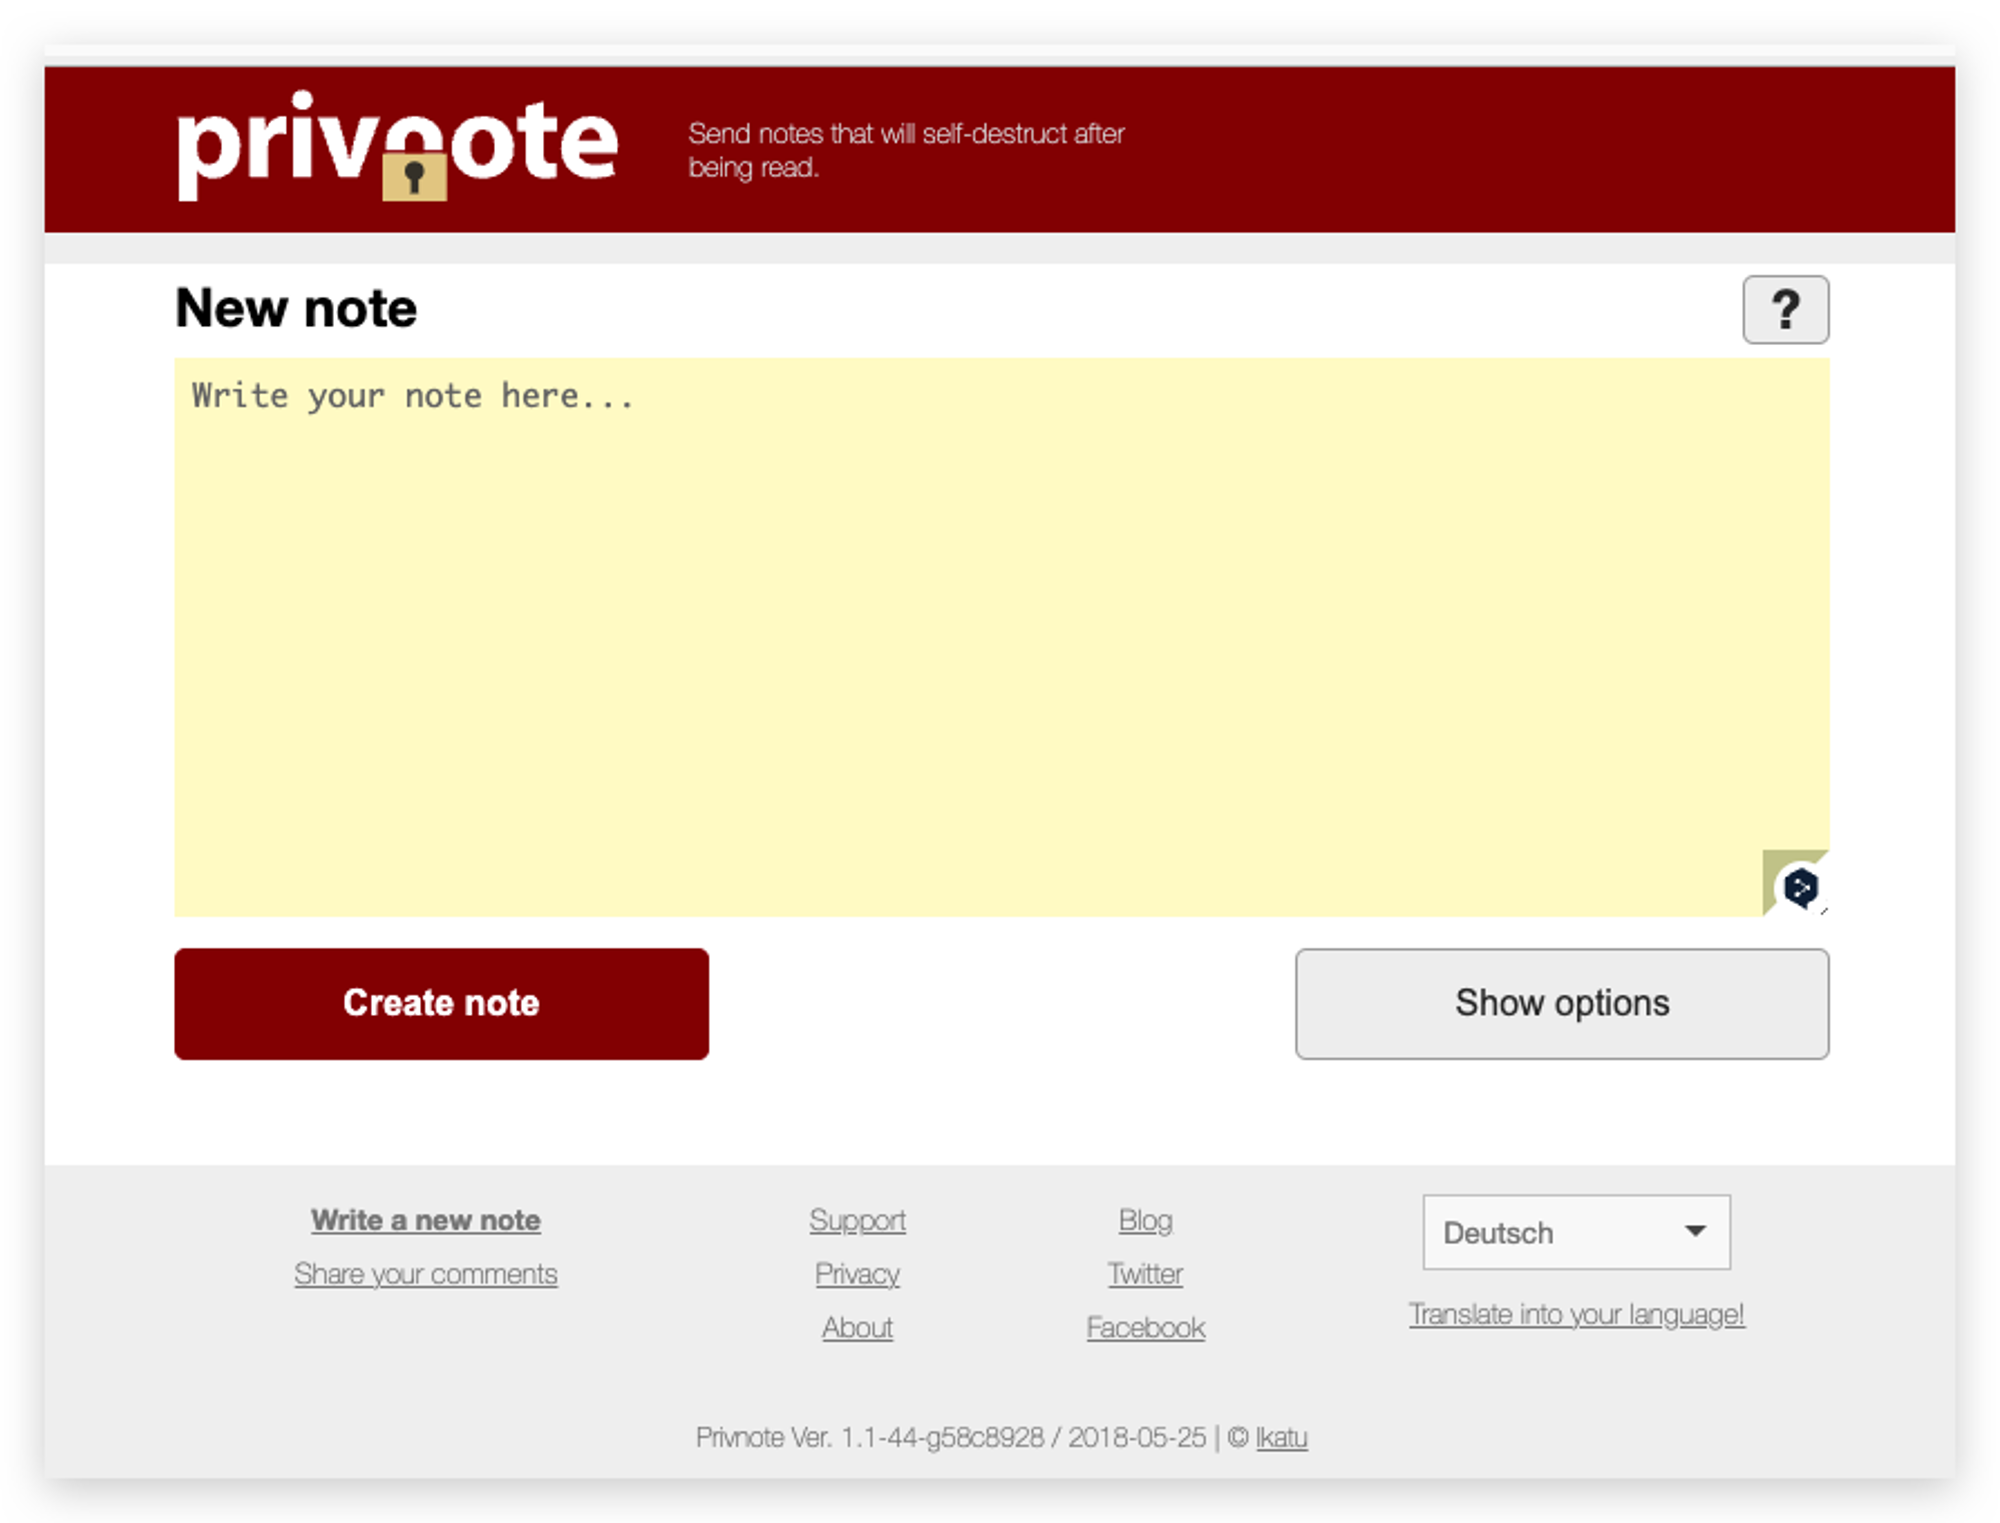This screenshot has height=1523, width=2000.
Task: Open the 'Share your comments' link
Action: point(425,1274)
